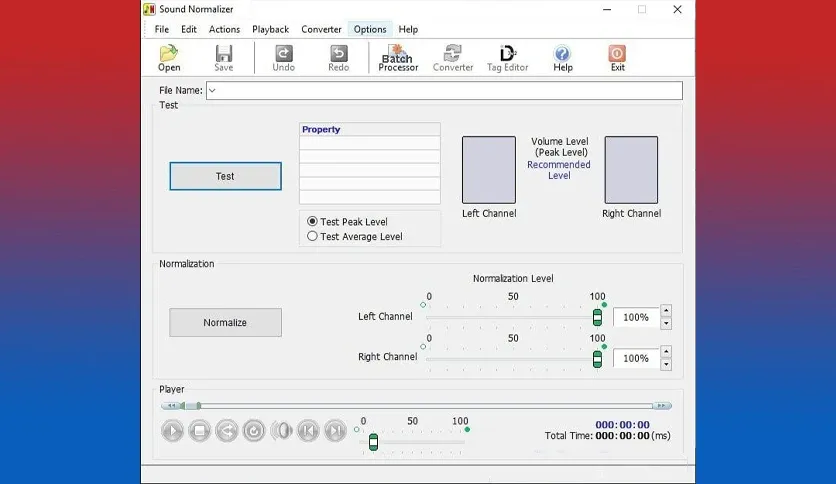Click the Property column header

point(369,130)
